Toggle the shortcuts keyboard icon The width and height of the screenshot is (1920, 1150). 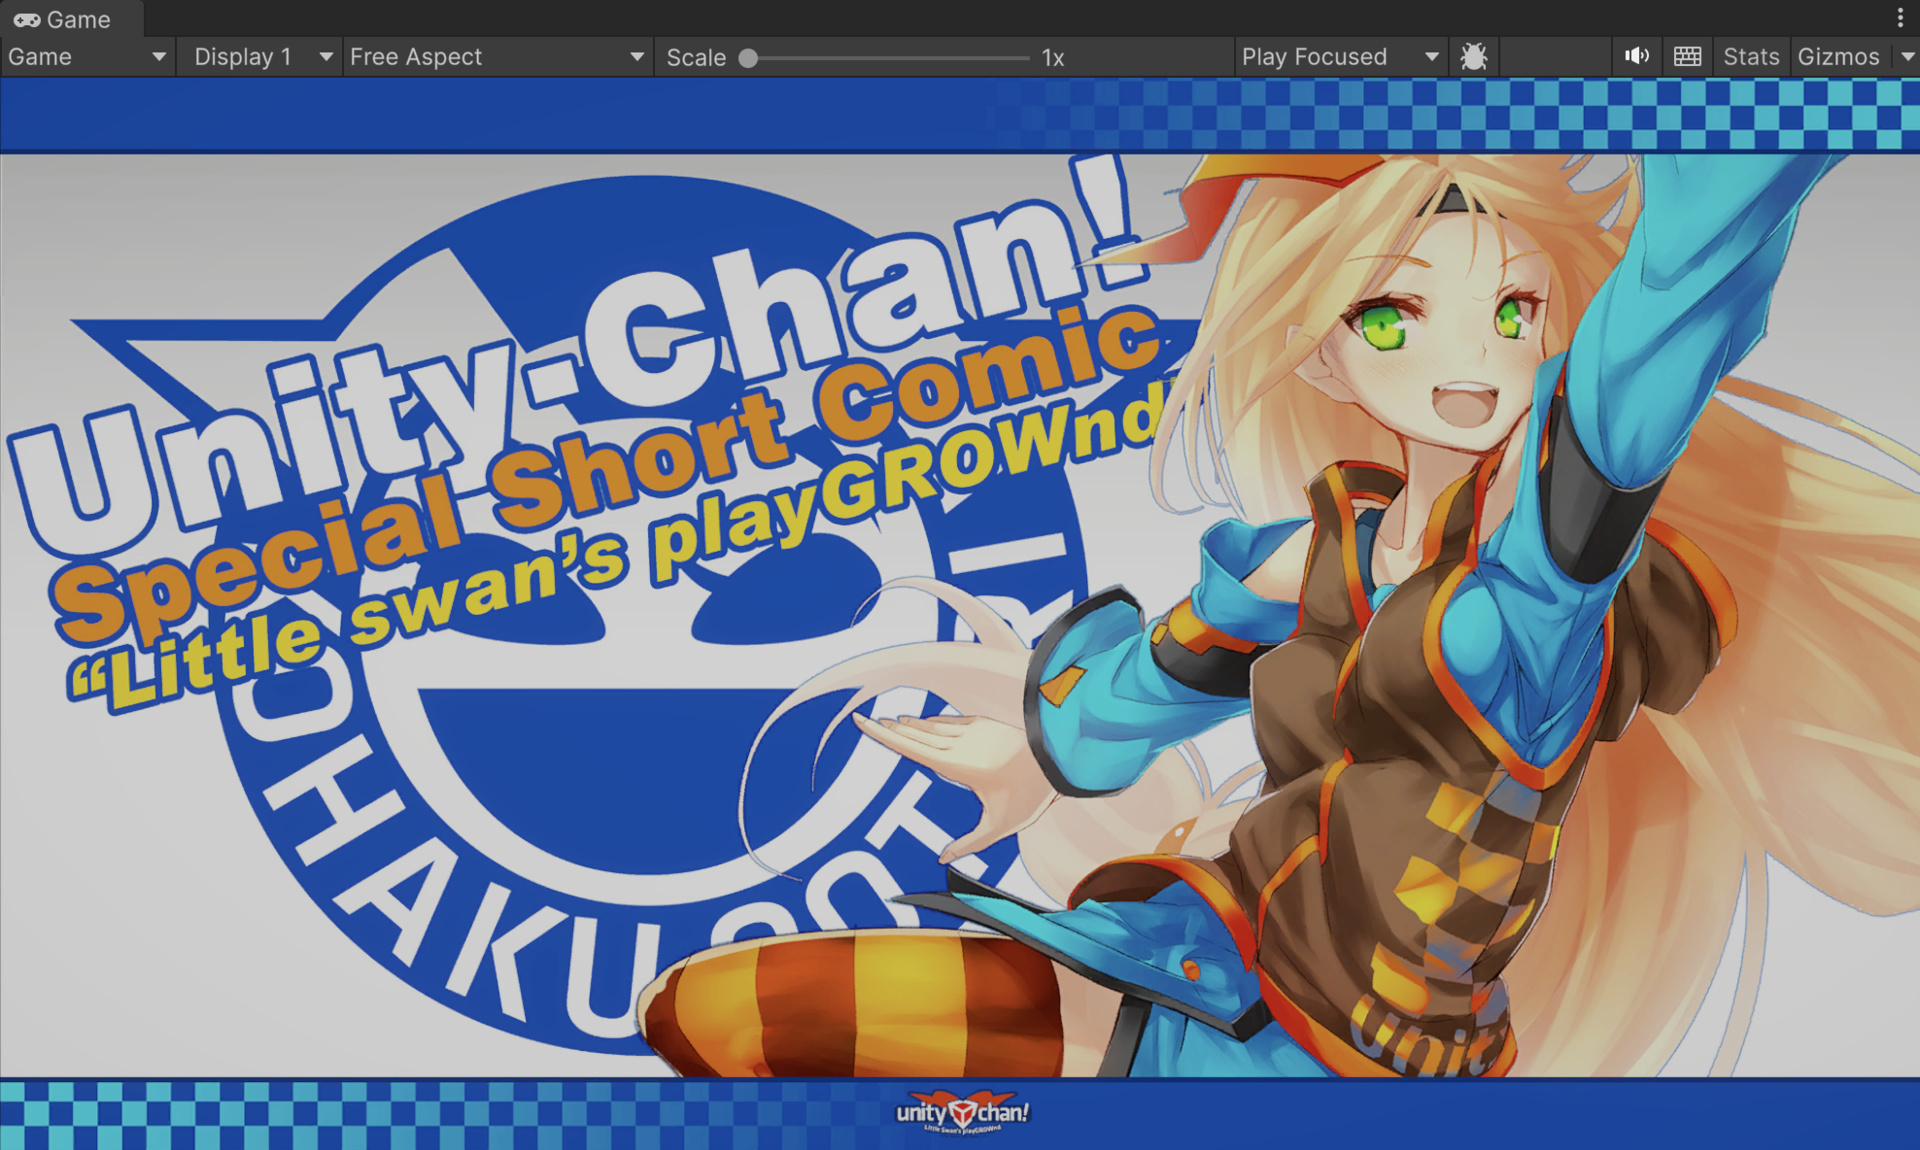pos(1688,57)
